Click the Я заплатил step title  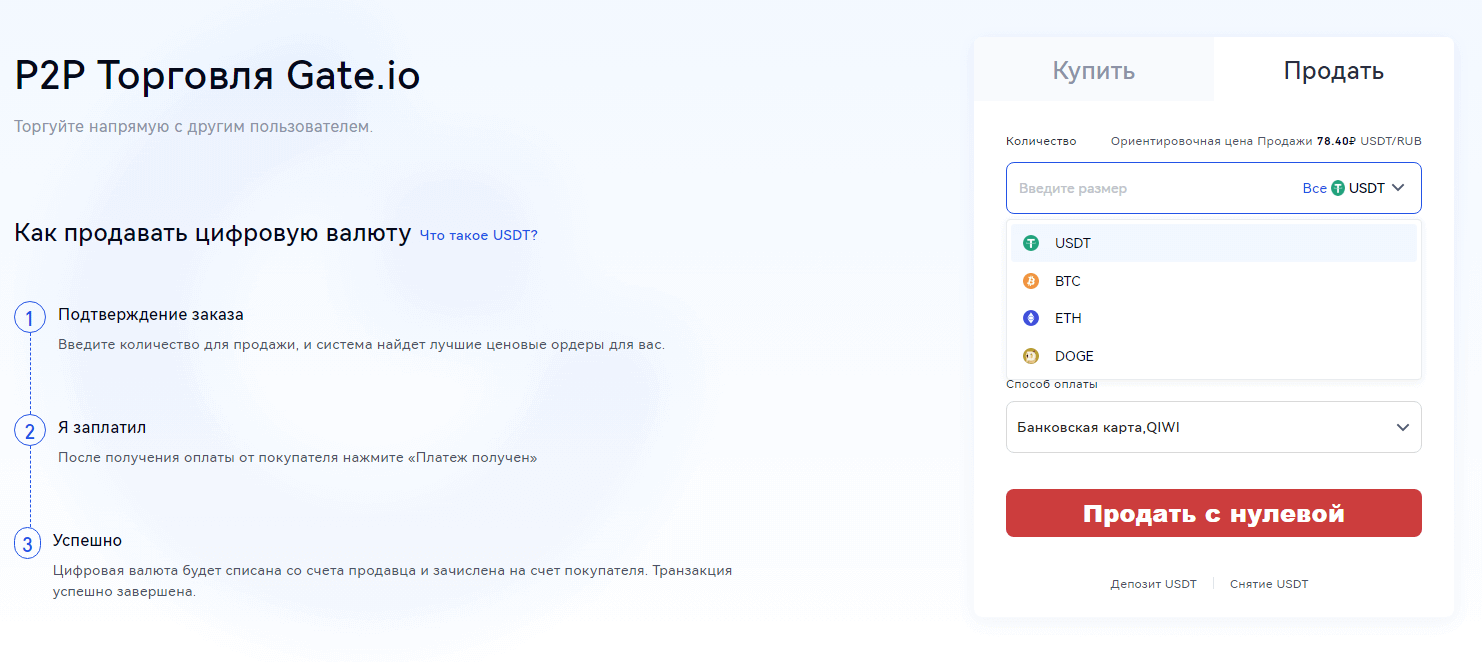pyautogui.click(x=102, y=427)
